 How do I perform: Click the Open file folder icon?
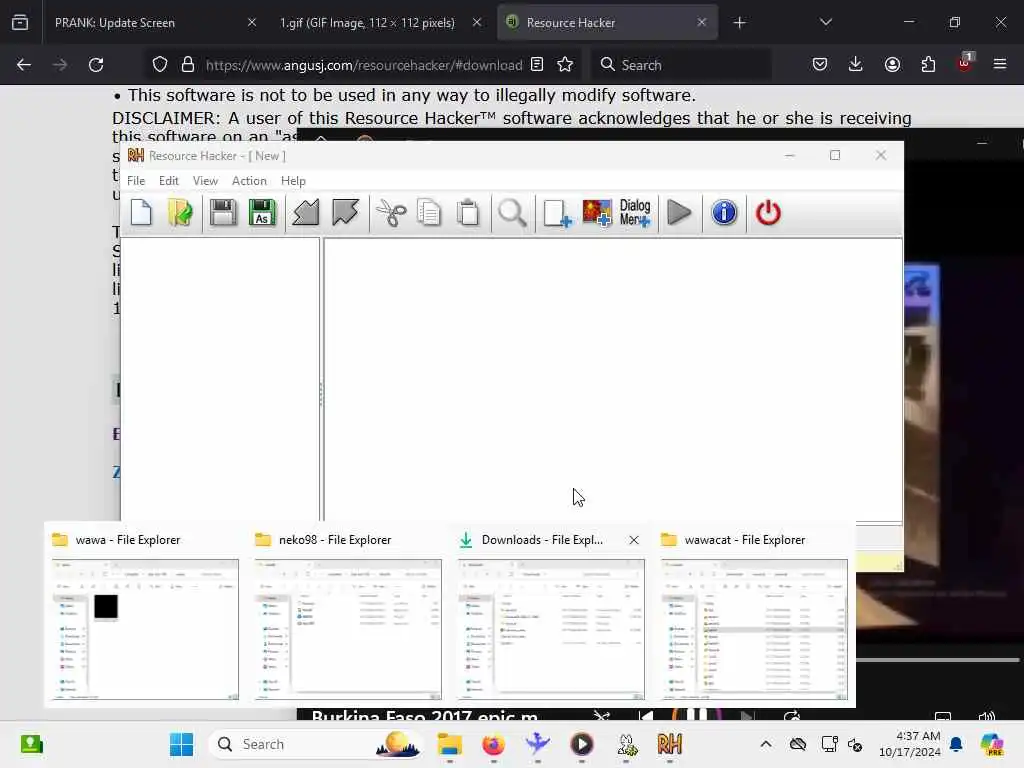pos(180,213)
